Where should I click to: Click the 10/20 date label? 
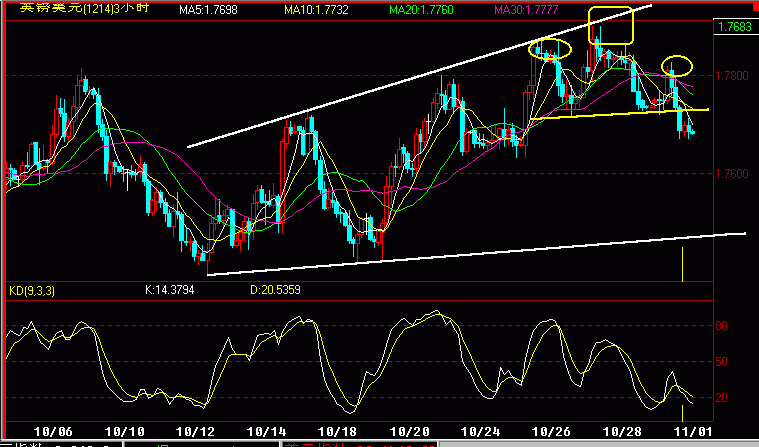pos(409,431)
